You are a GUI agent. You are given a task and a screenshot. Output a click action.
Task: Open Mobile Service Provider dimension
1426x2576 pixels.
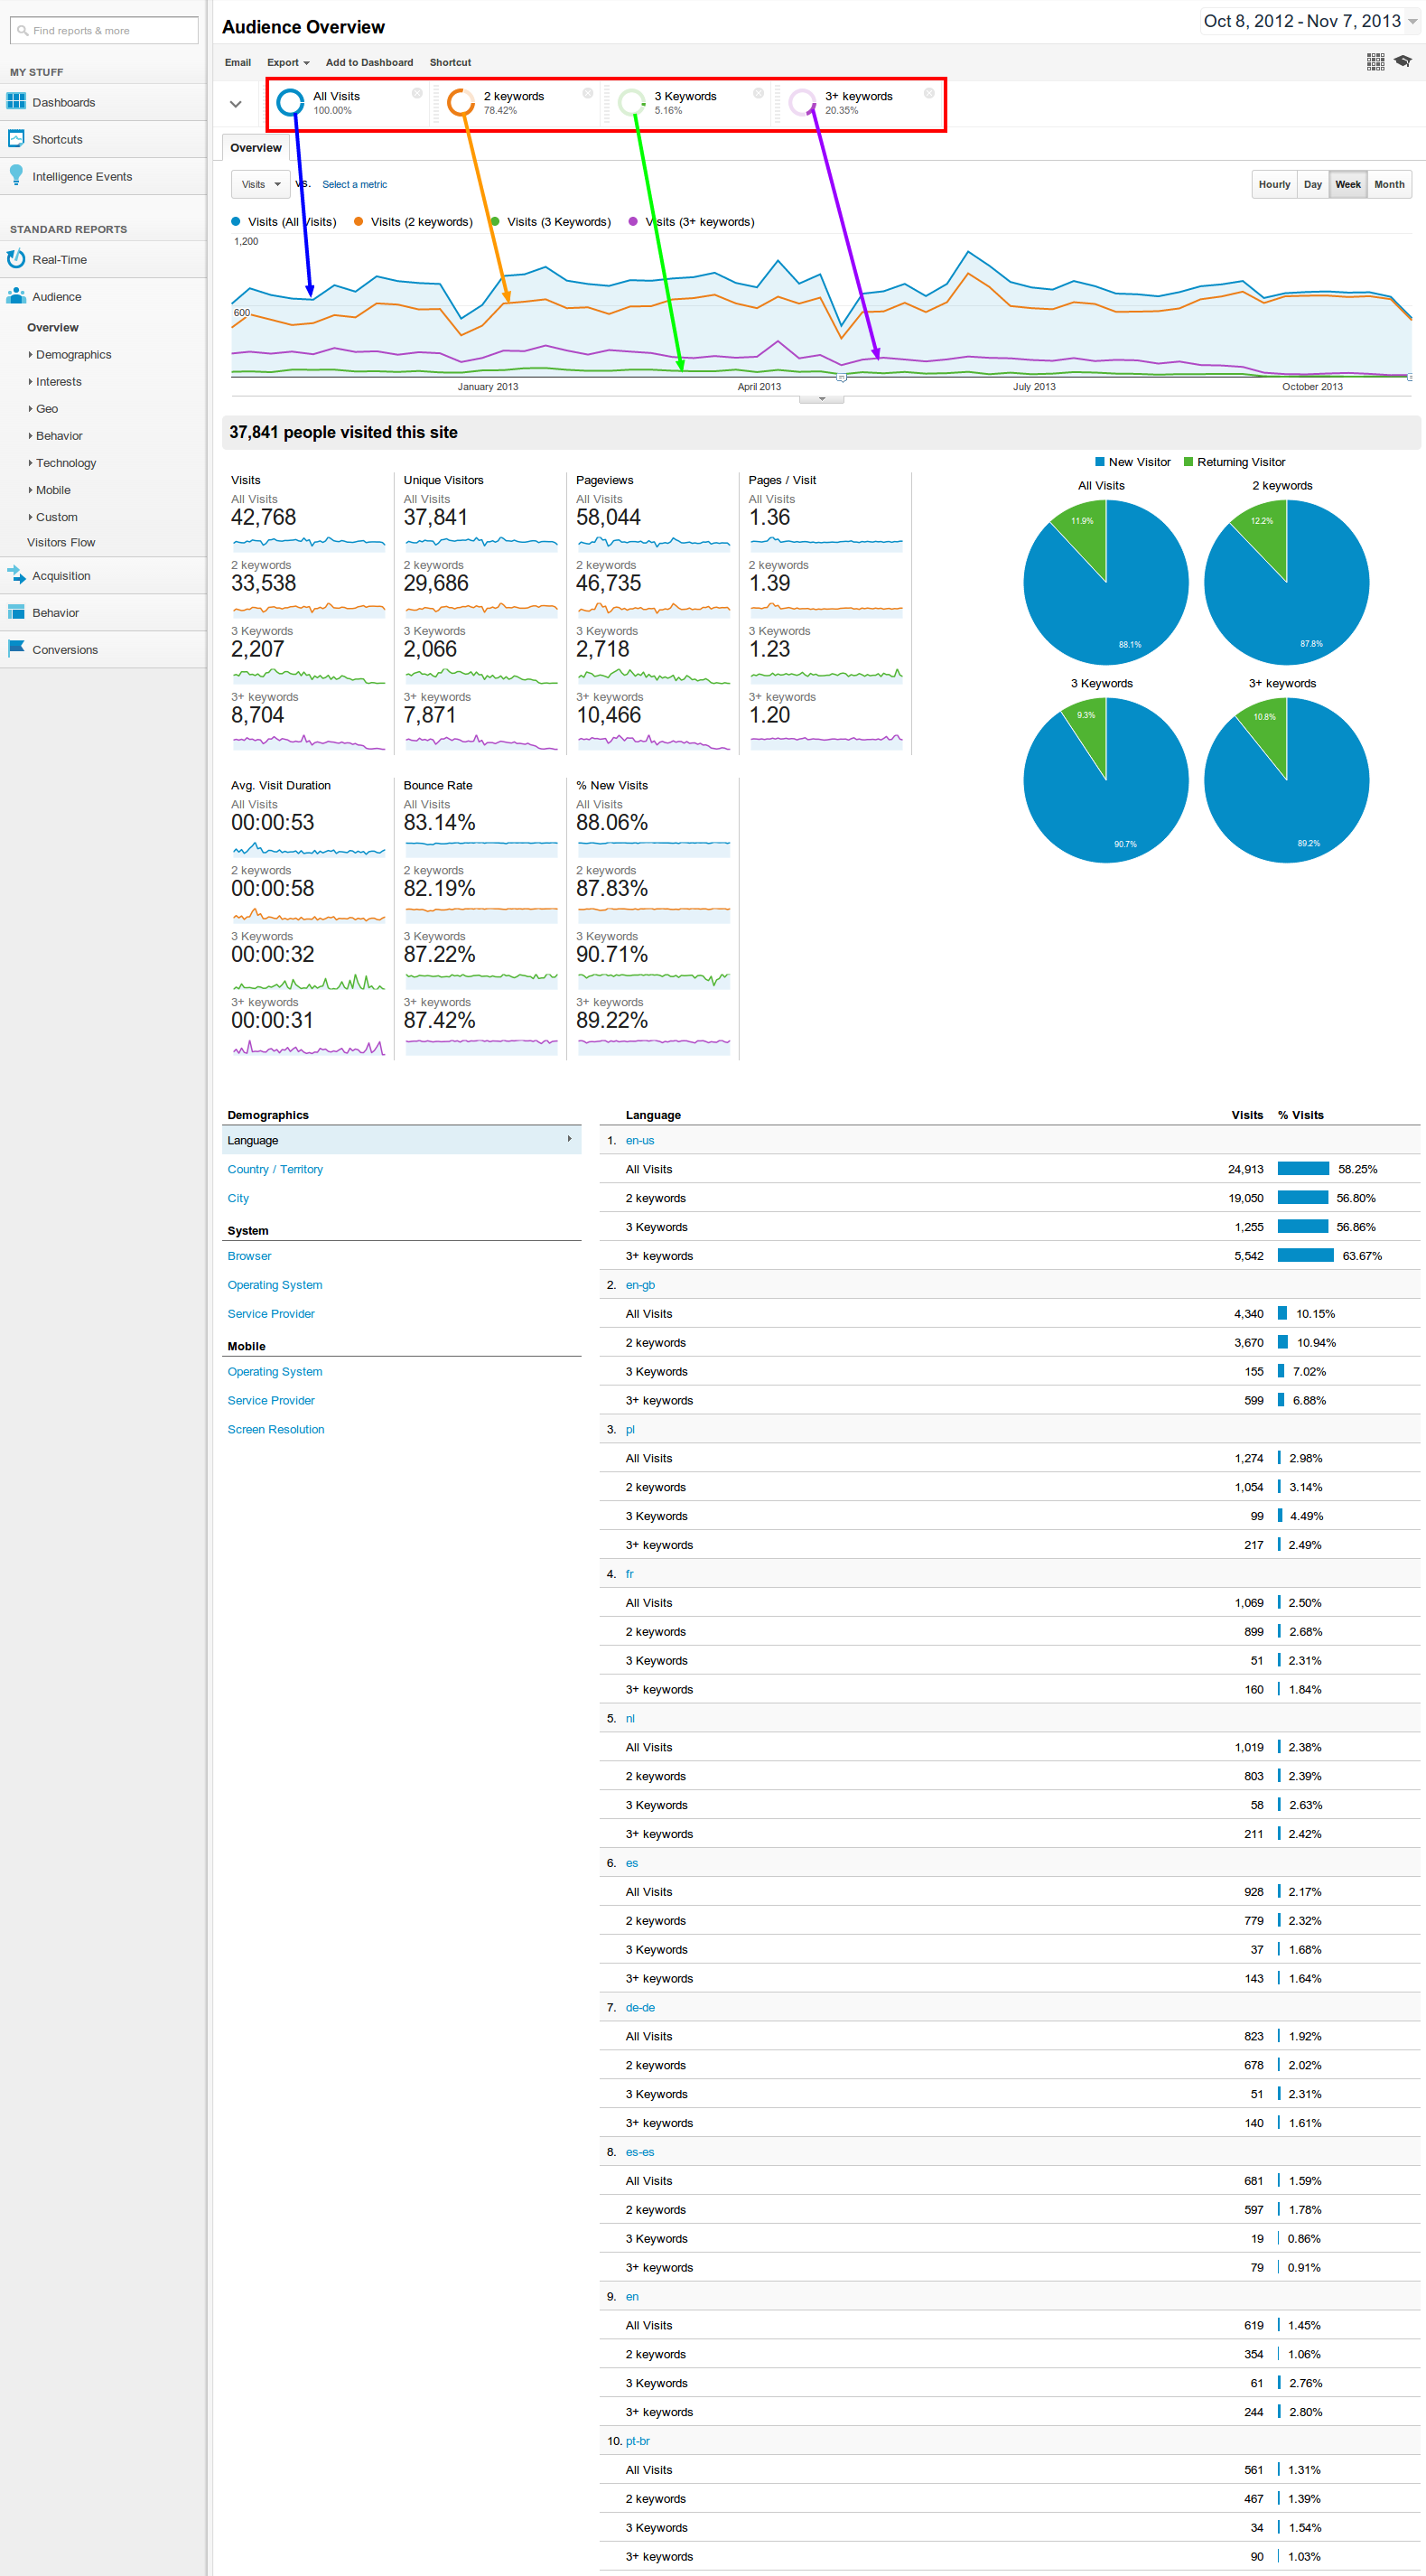click(271, 1400)
